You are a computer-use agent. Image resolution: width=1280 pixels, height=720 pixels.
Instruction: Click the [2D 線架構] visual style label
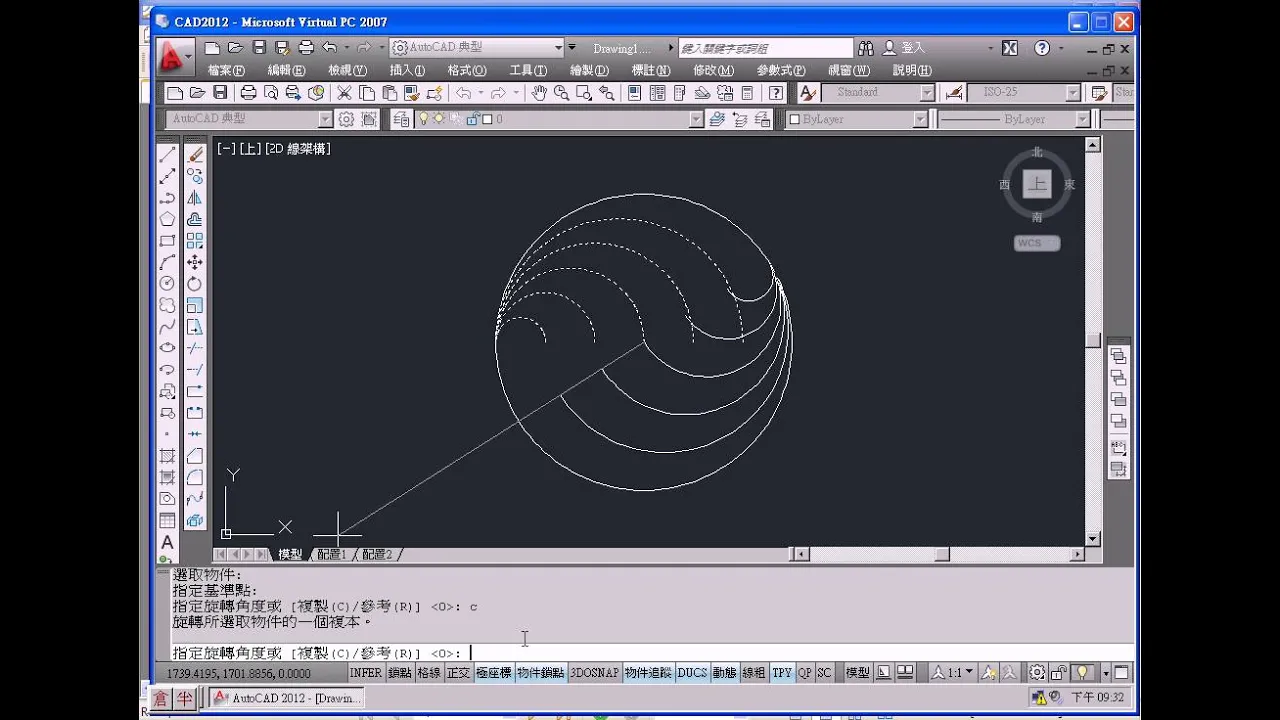297,148
